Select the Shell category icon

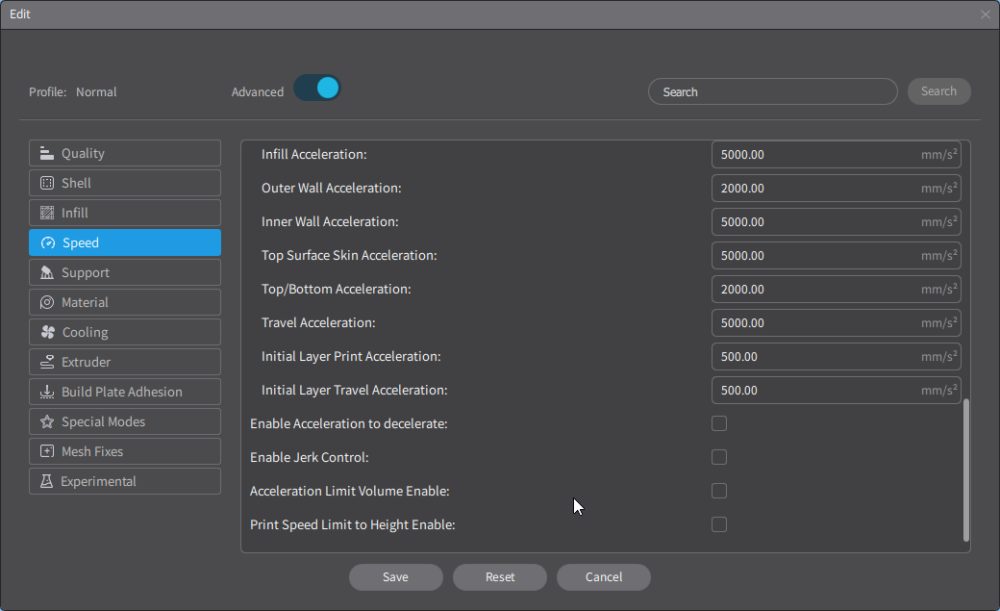(x=47, y=183)
